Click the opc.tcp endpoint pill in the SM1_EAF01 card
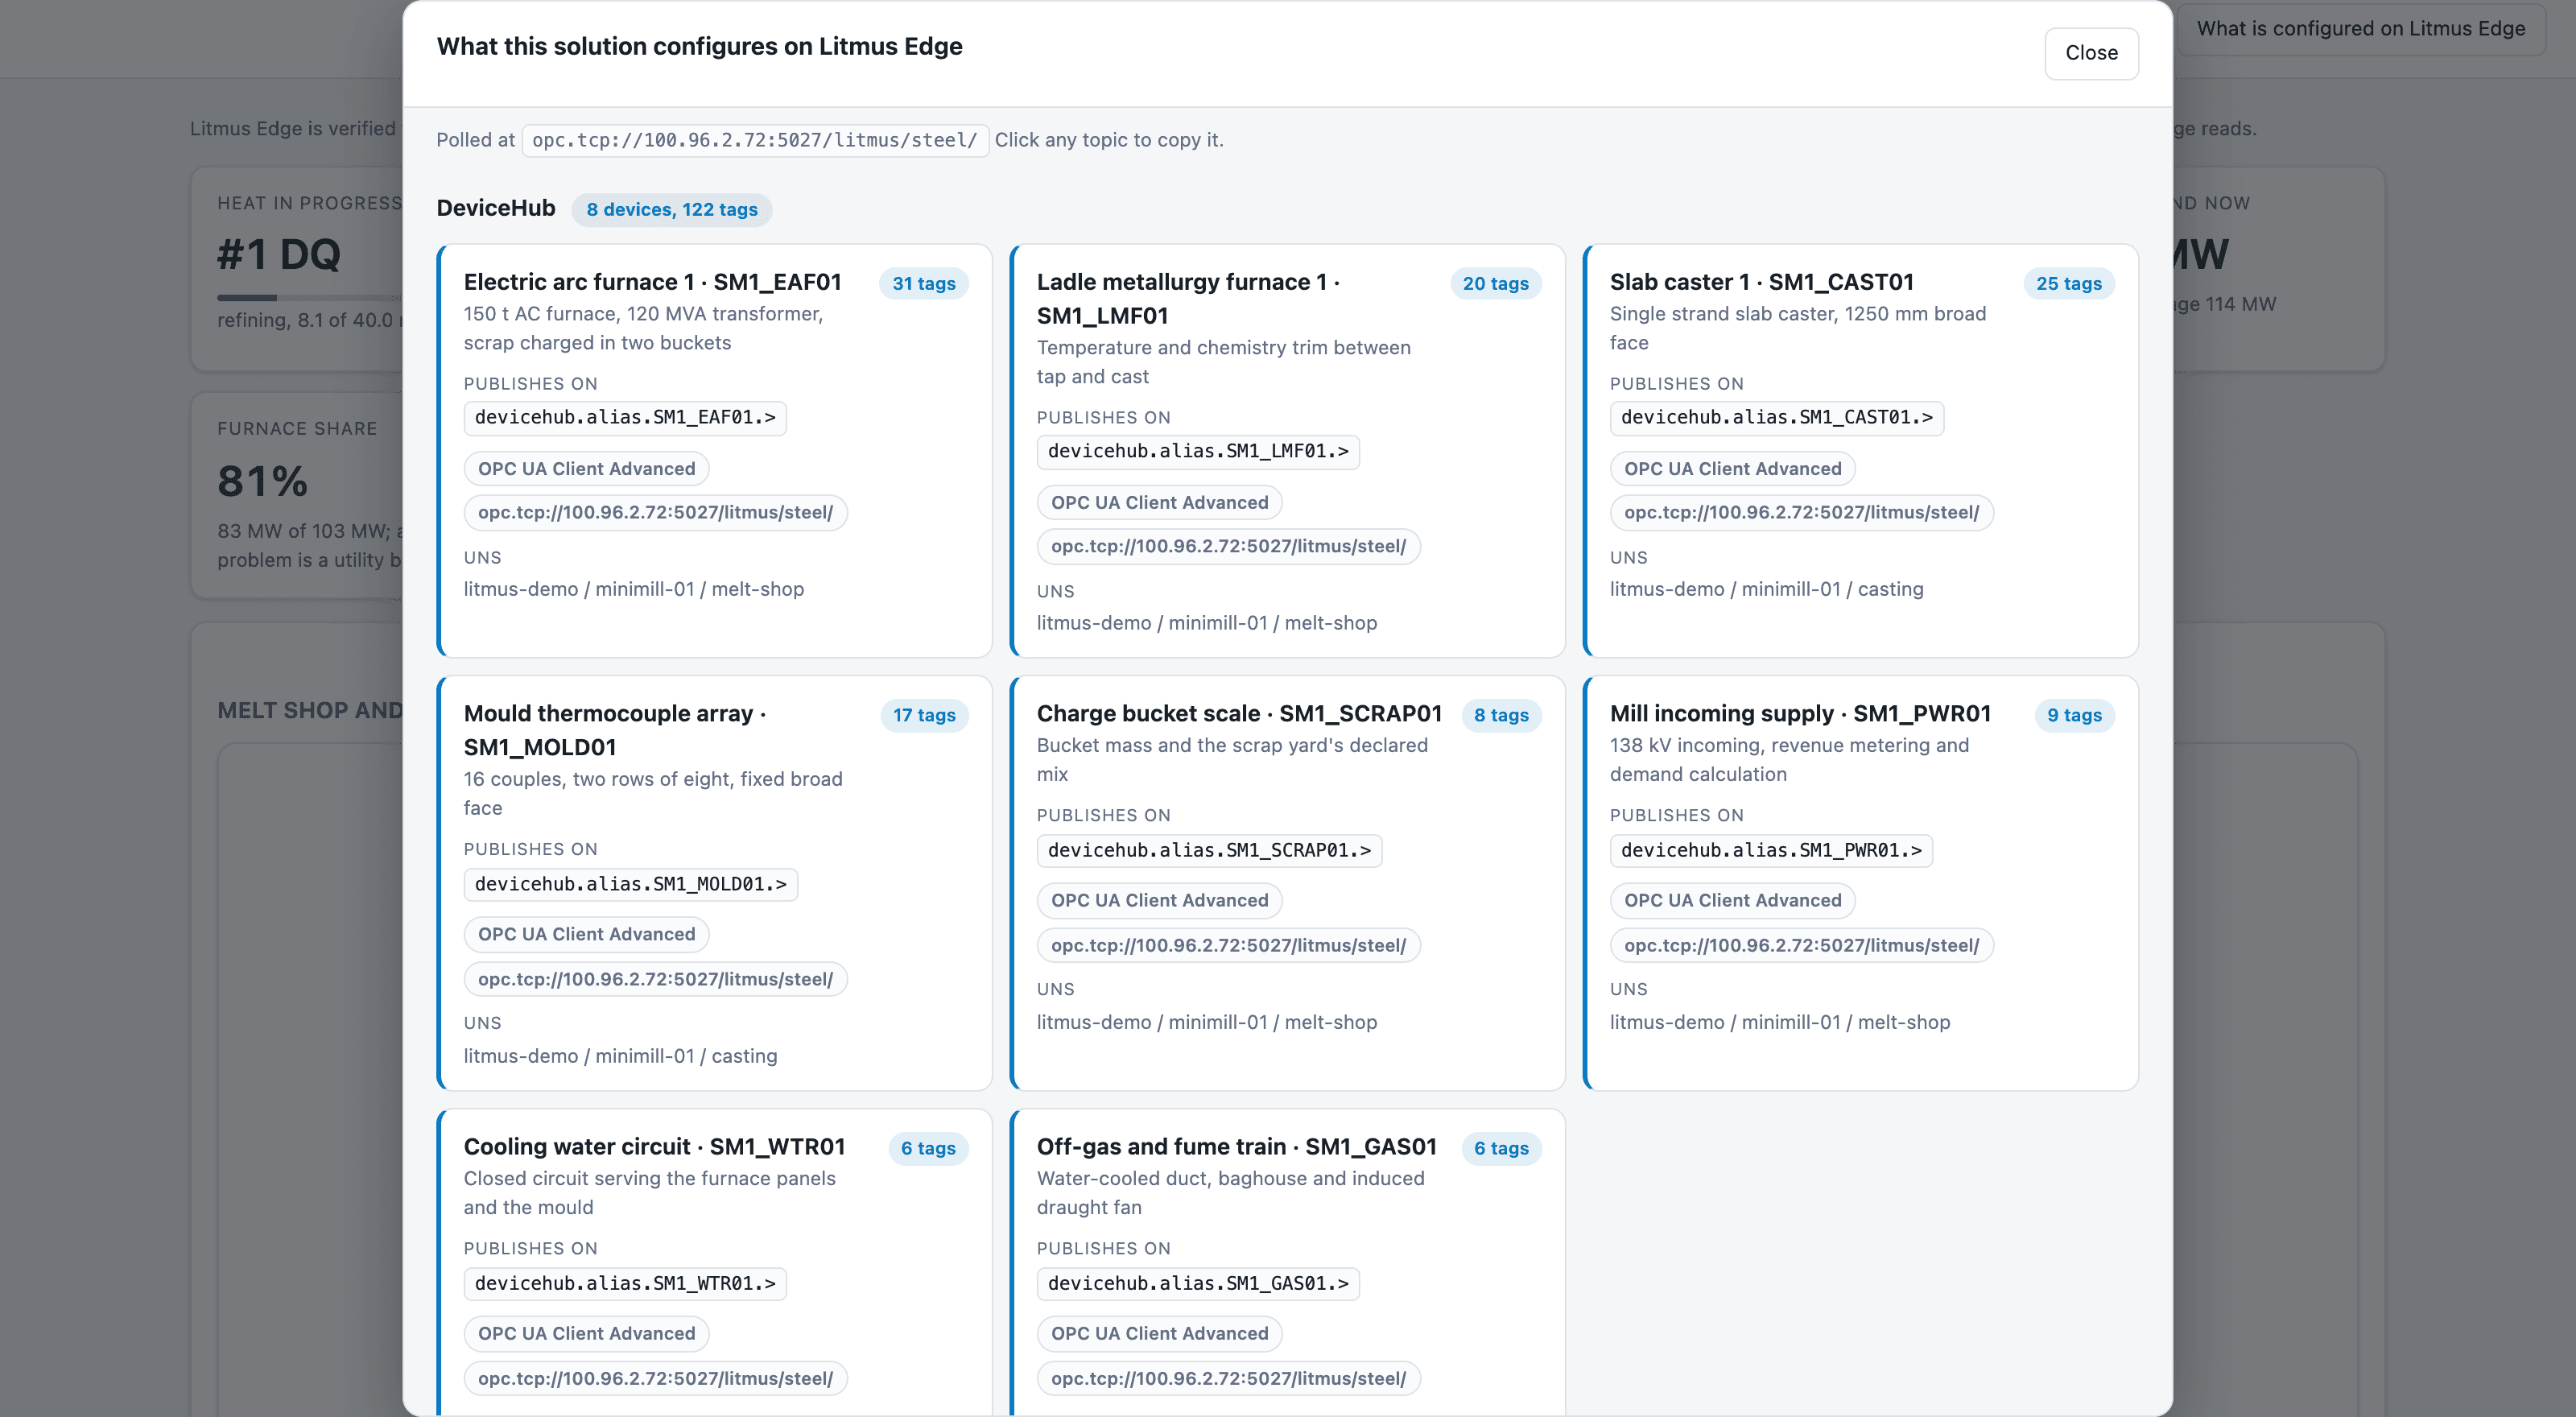2576x1417 pixels. coord(655,513)
